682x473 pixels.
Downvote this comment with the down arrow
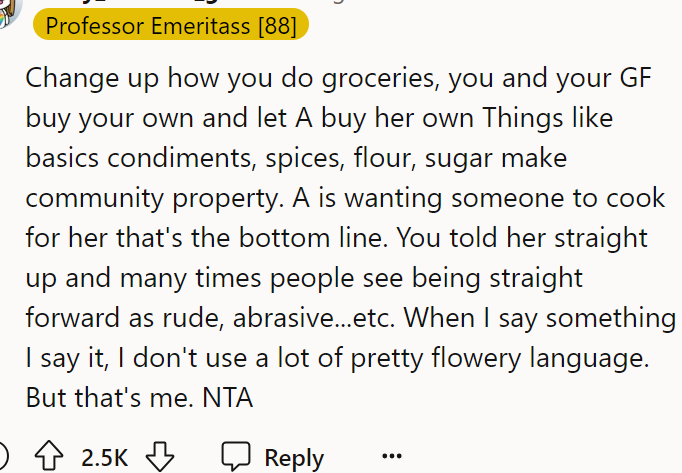click(160, 457)
